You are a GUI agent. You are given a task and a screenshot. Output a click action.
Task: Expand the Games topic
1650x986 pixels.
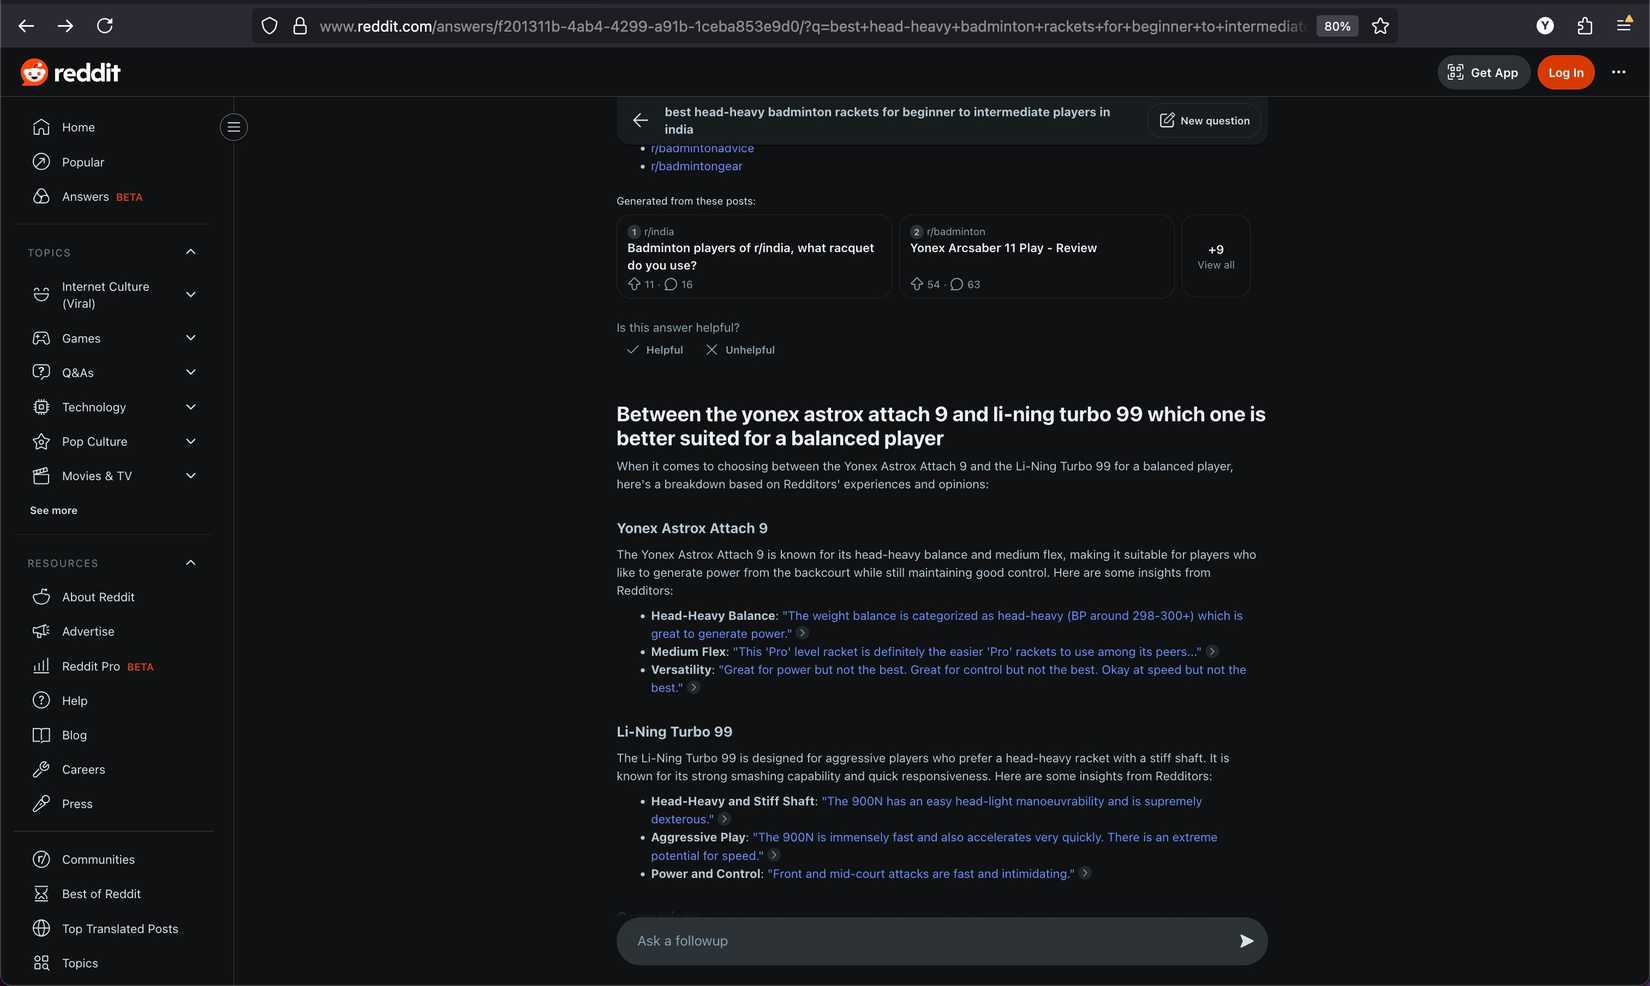(x=82, y=338)
